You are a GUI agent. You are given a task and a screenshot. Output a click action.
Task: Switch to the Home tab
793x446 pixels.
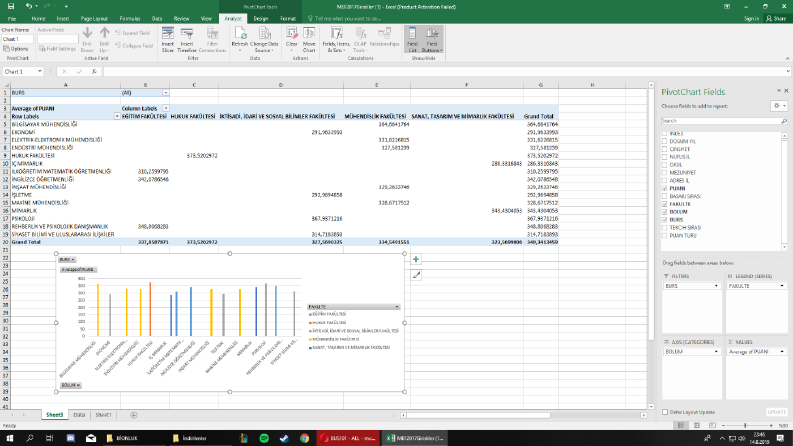coord(38,19)
